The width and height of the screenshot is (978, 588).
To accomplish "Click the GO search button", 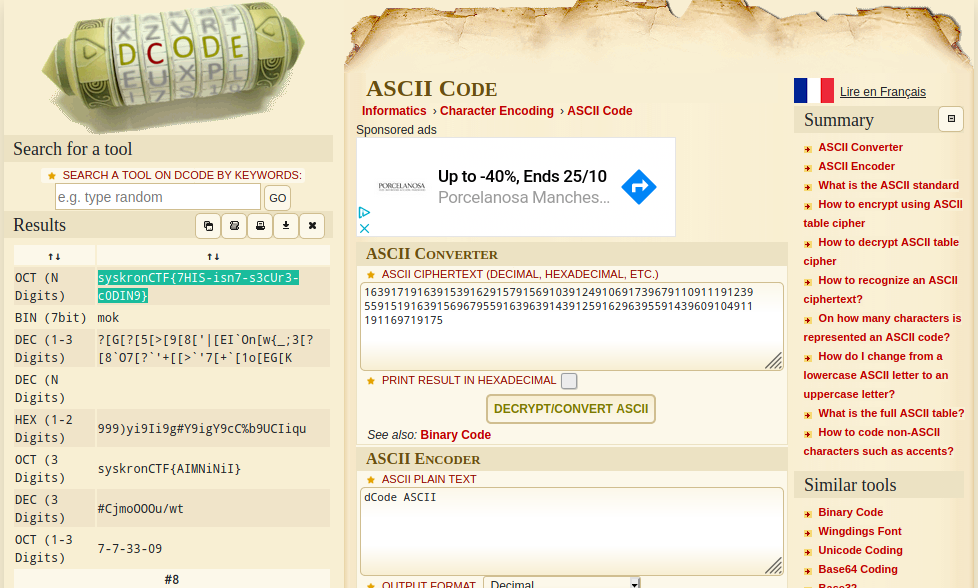I will 278,198.
